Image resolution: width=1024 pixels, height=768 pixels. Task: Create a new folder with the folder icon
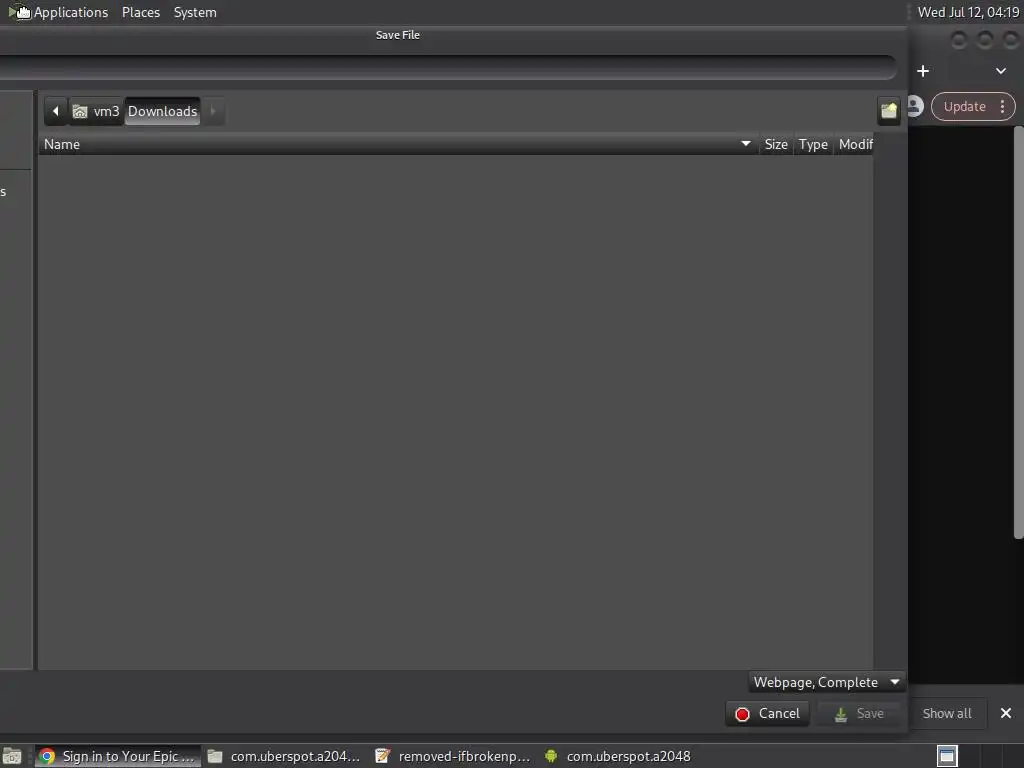889,110
